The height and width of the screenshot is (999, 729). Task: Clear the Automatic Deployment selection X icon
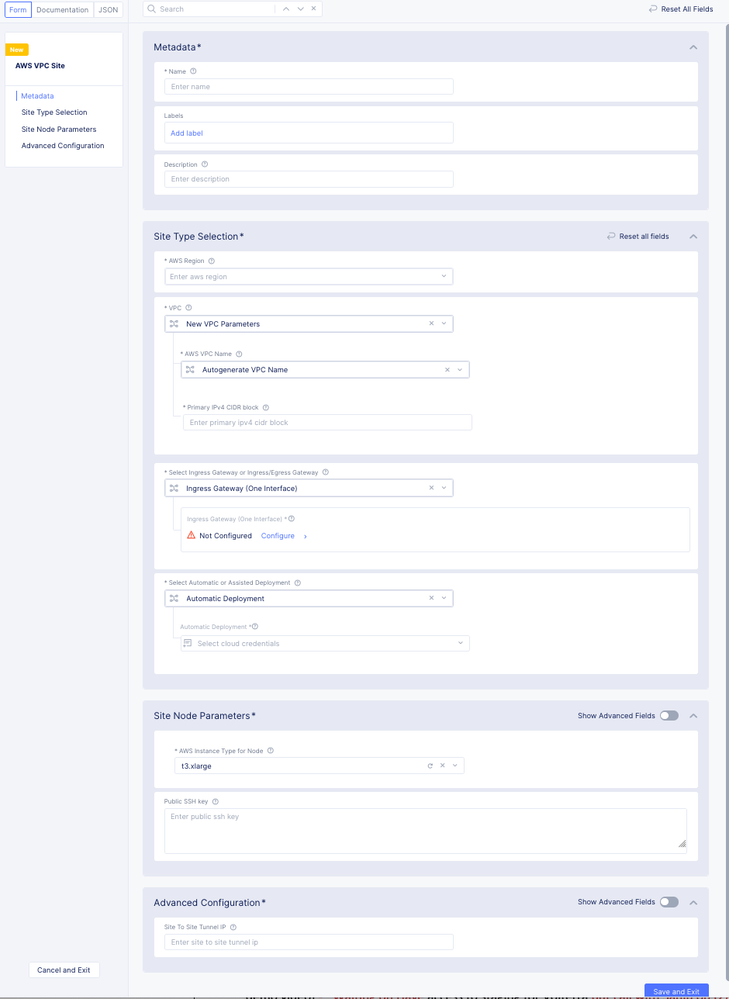pyautogui.click(x=432, y=598)
